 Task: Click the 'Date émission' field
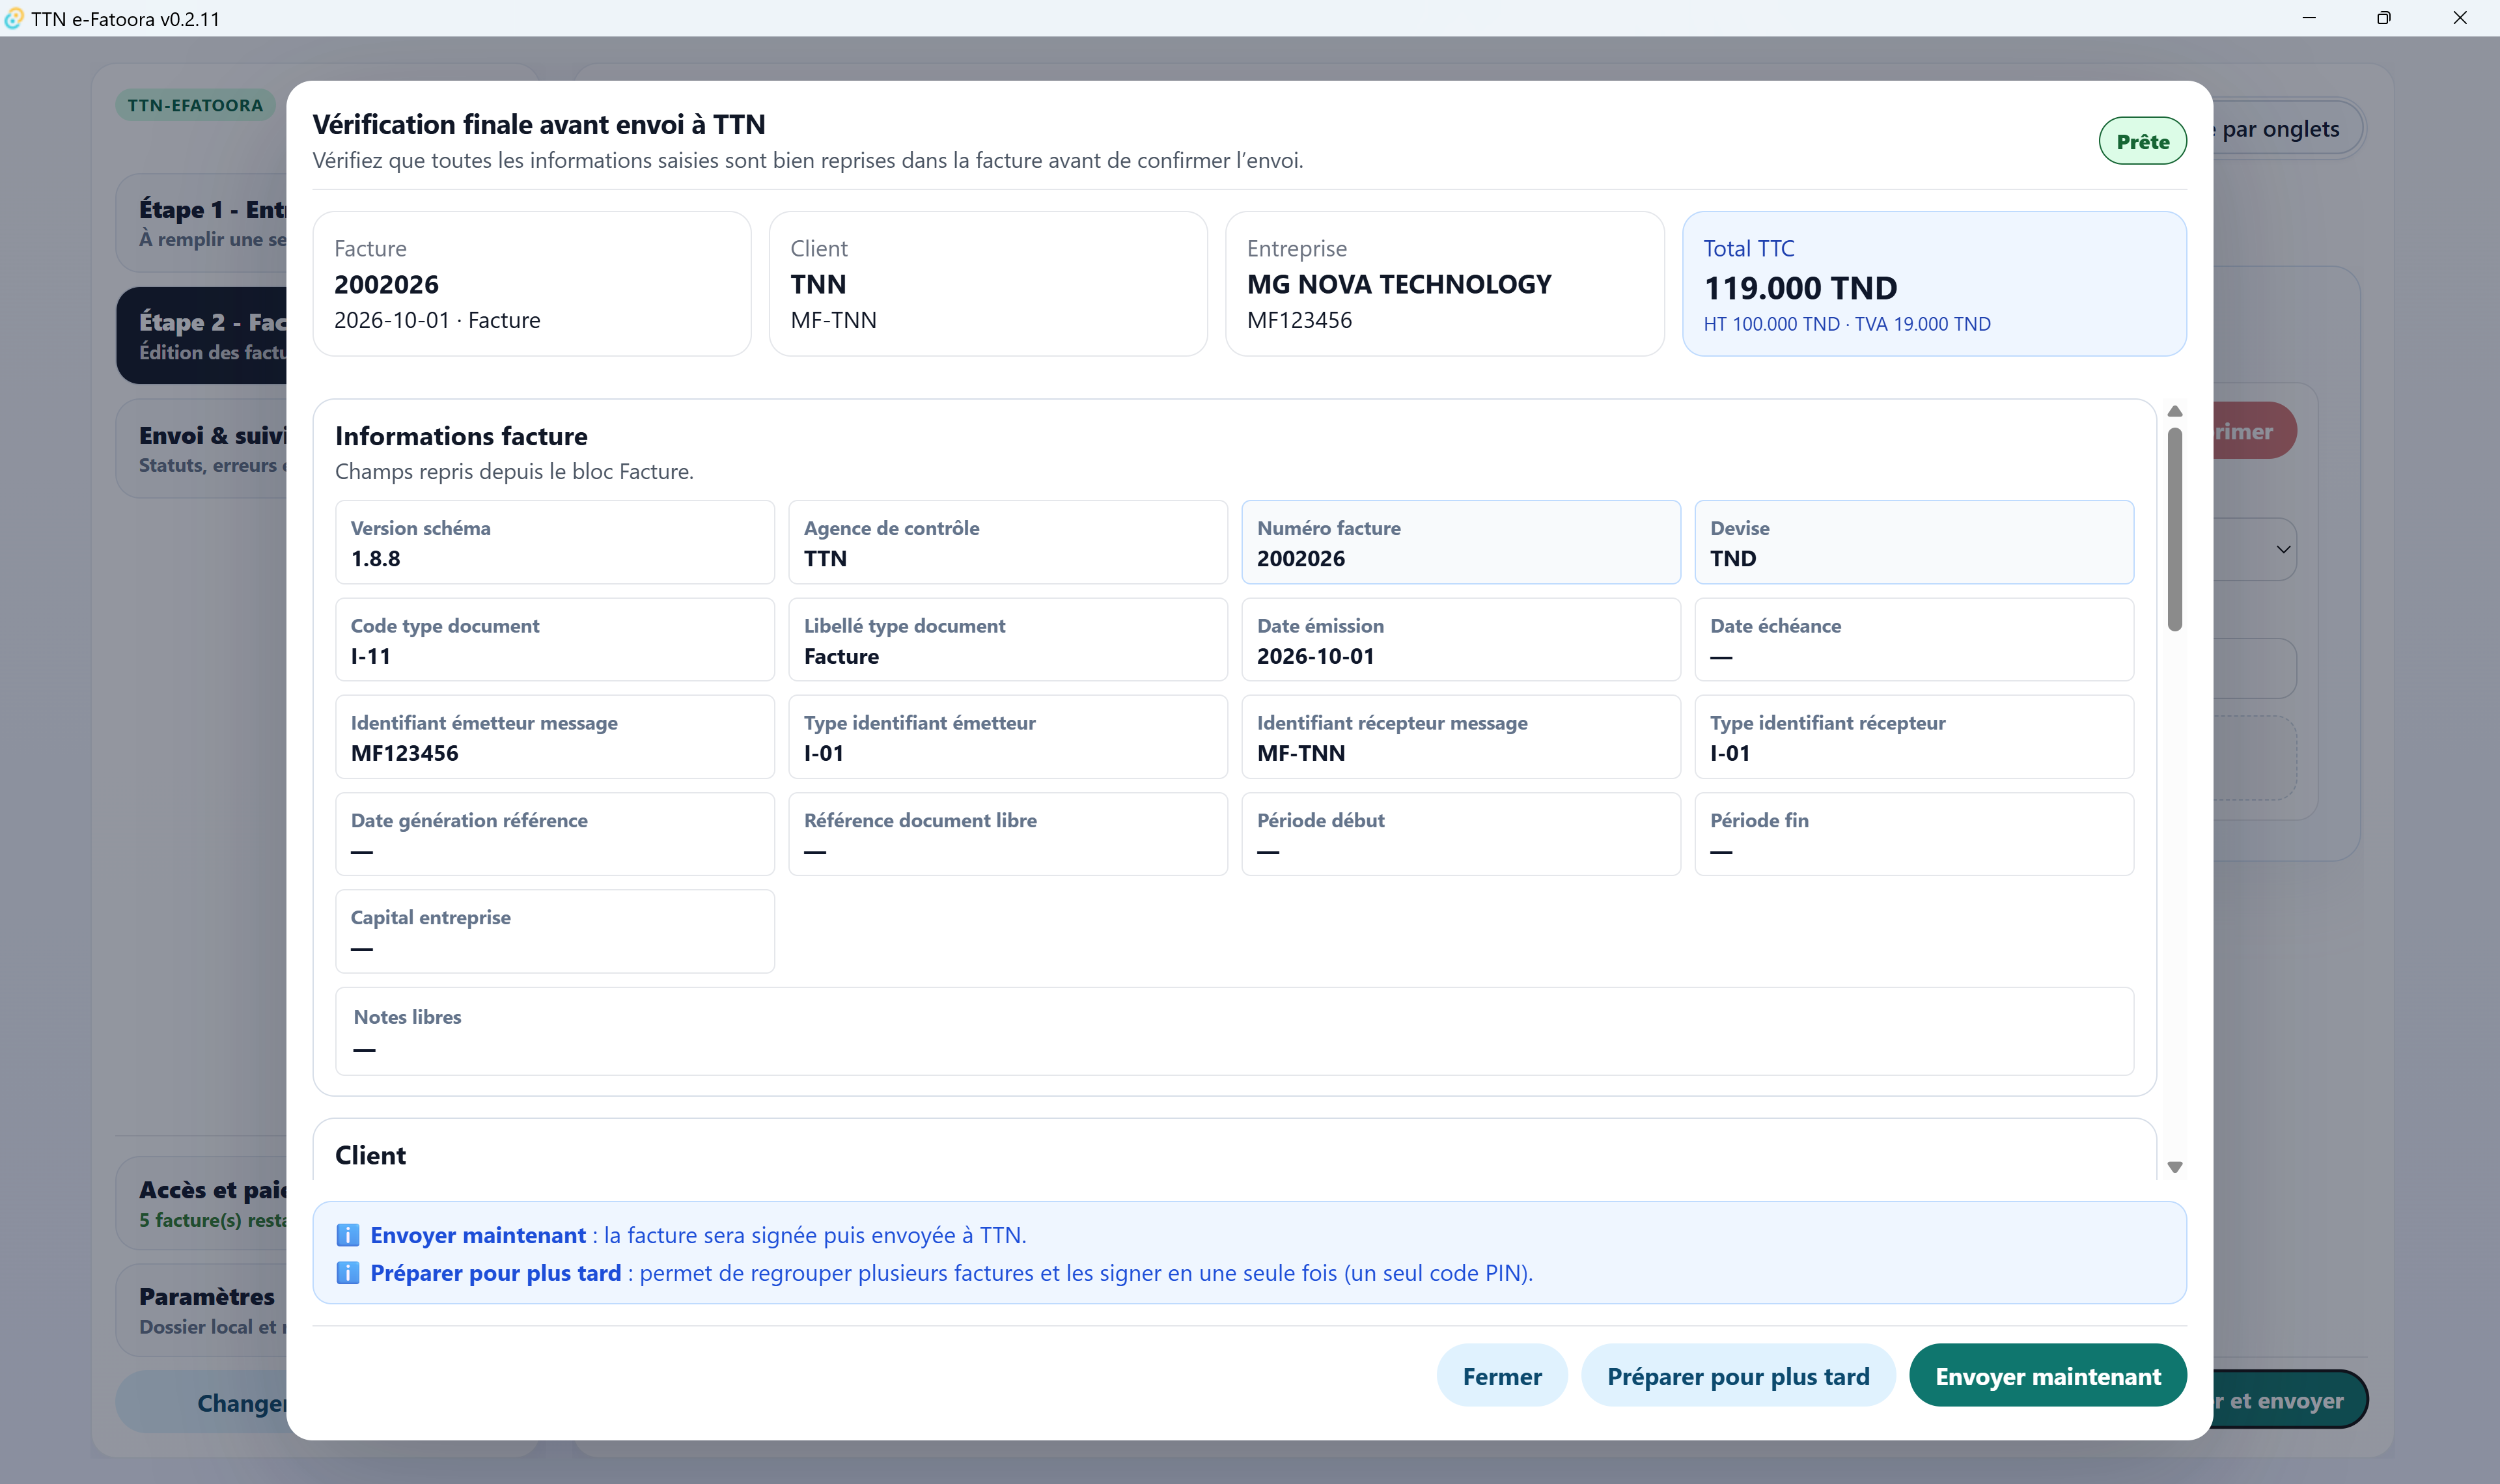(x=1461, y=640)
